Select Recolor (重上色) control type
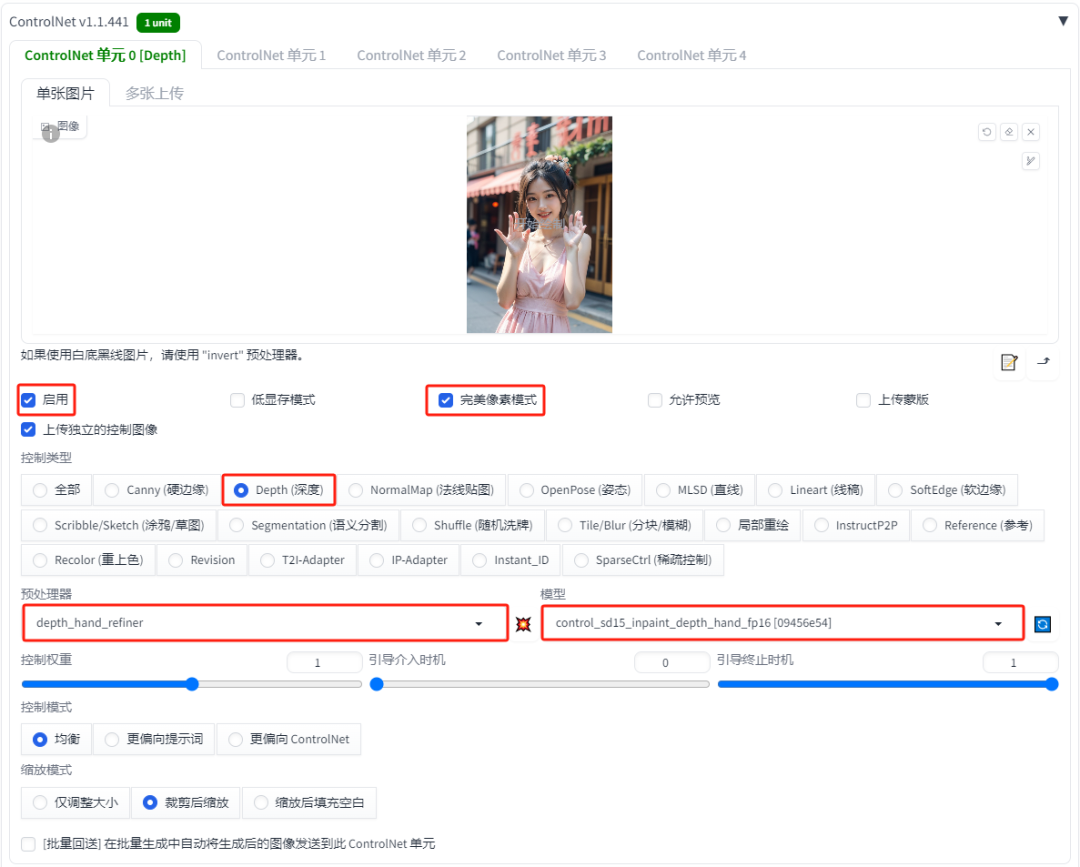1080x867 pixels. 88,561
